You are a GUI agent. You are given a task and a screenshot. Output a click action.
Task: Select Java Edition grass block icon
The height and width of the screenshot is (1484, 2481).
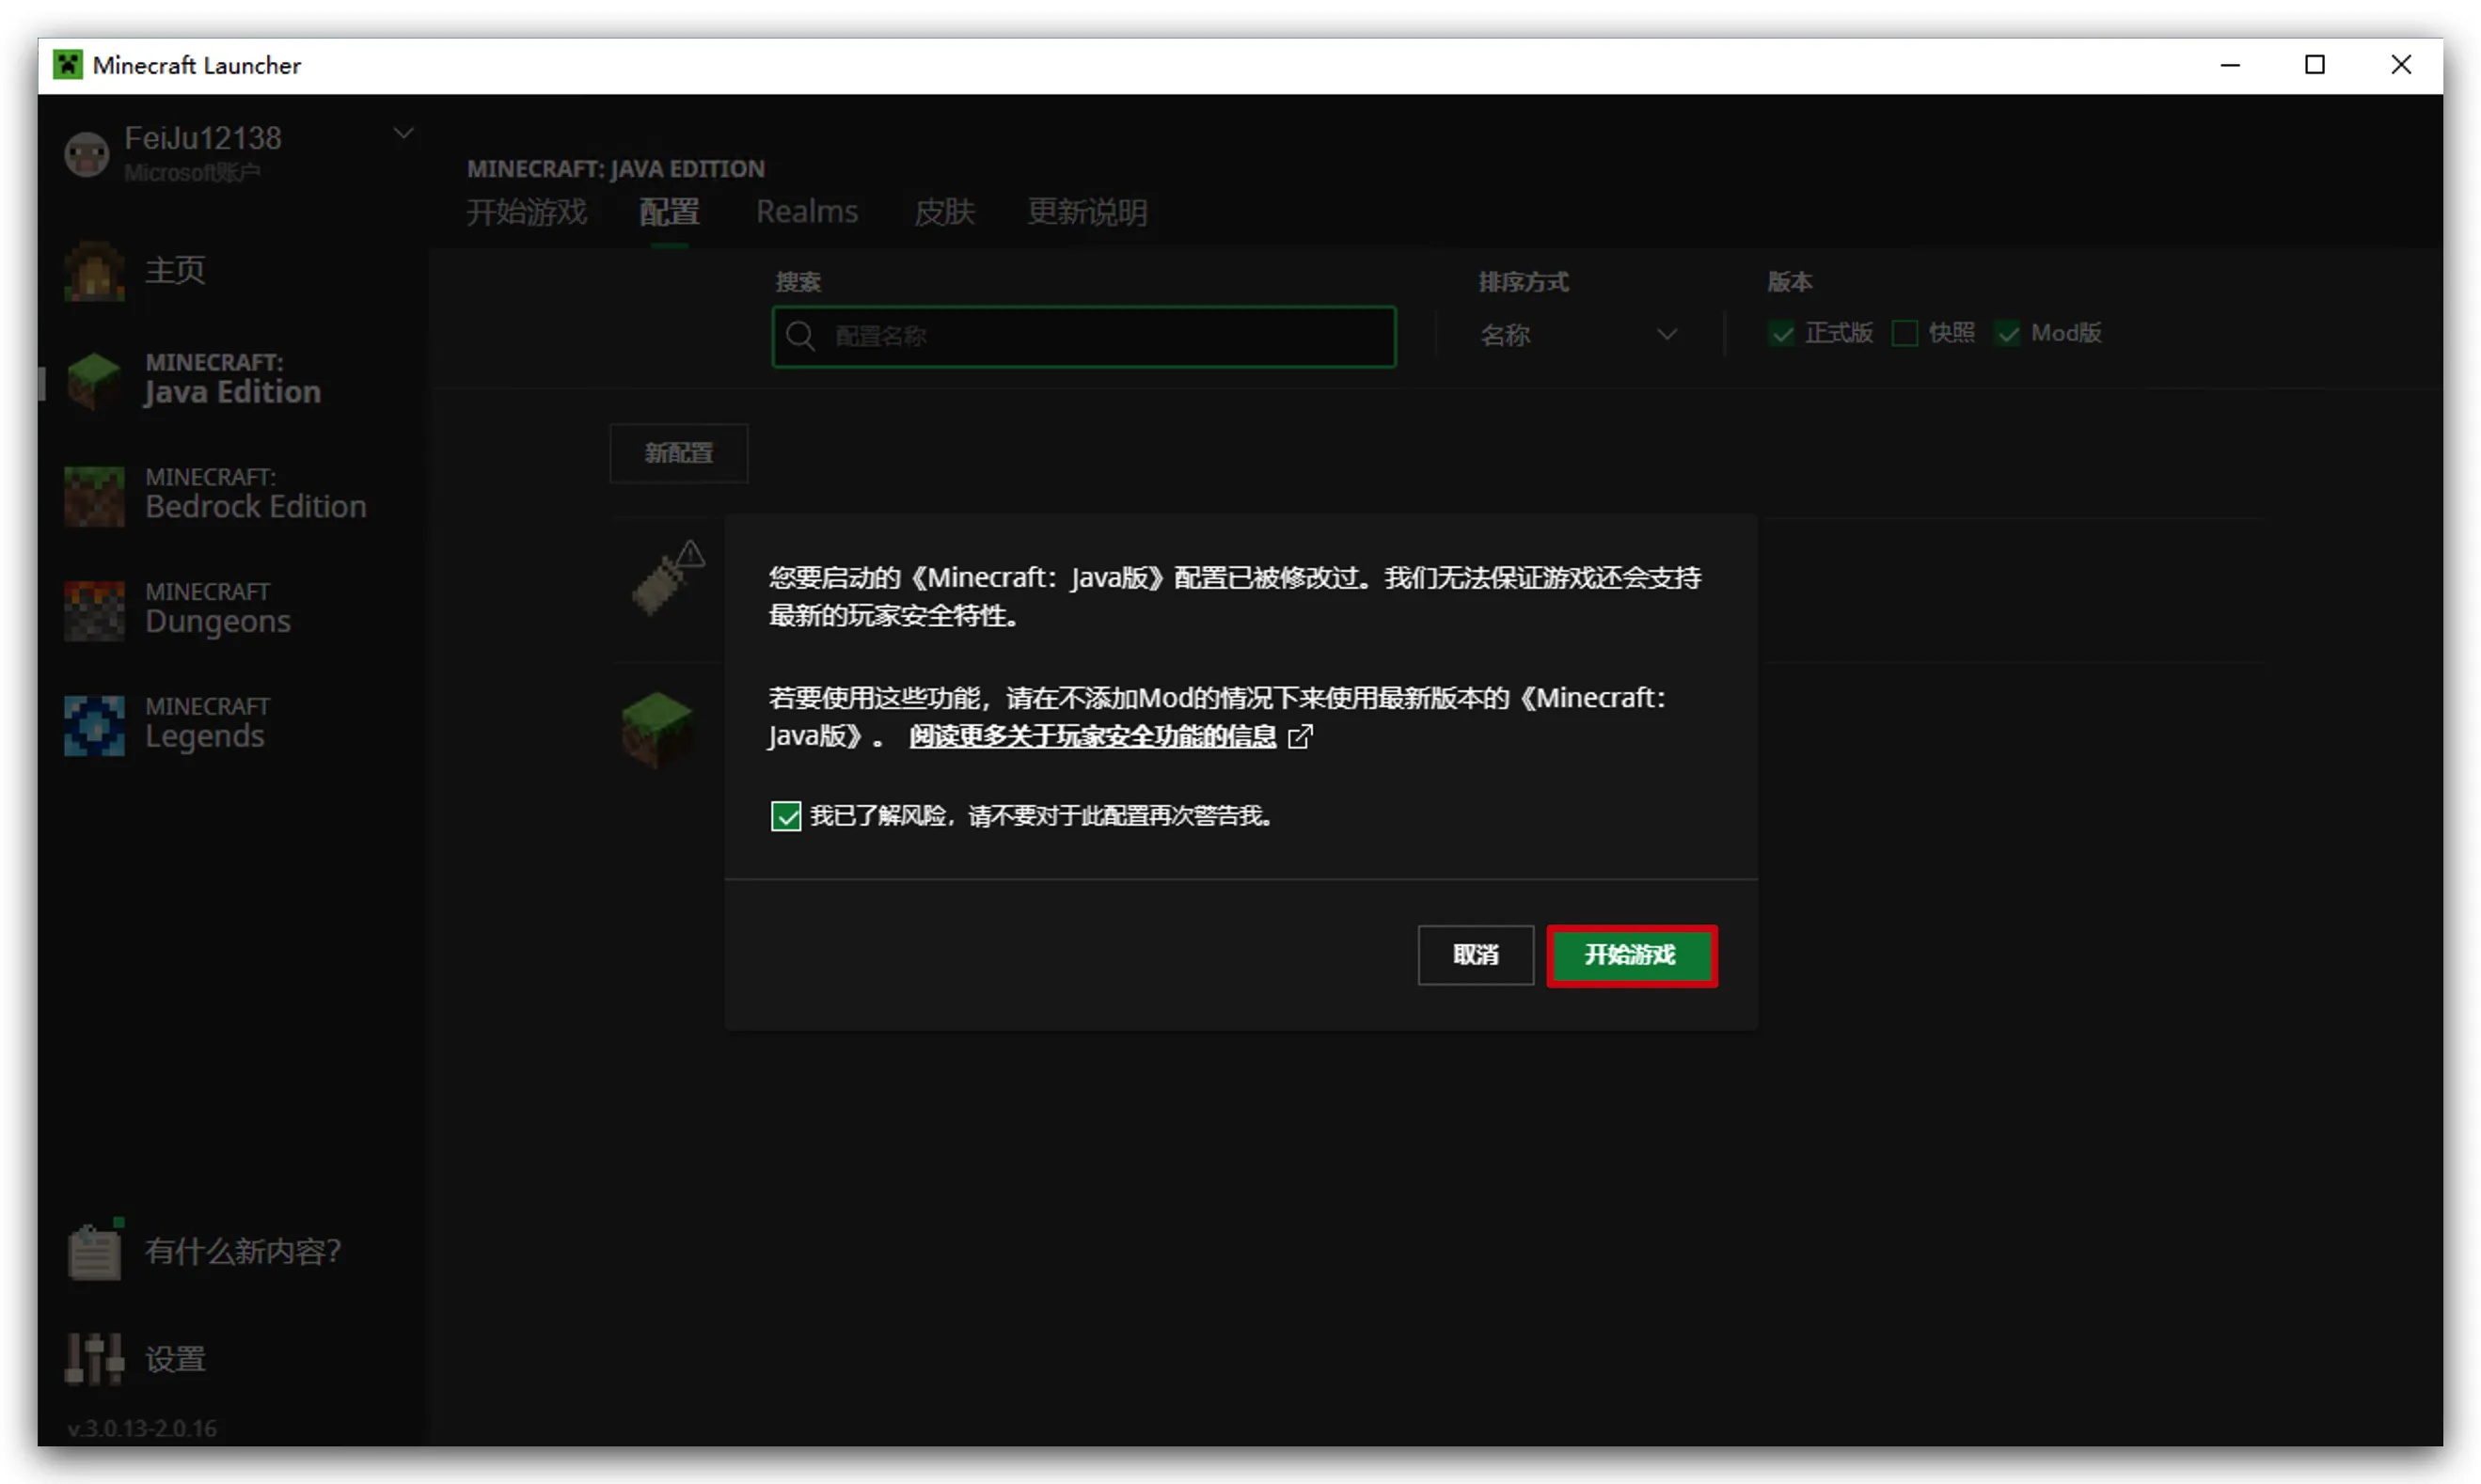click(94, 380)
